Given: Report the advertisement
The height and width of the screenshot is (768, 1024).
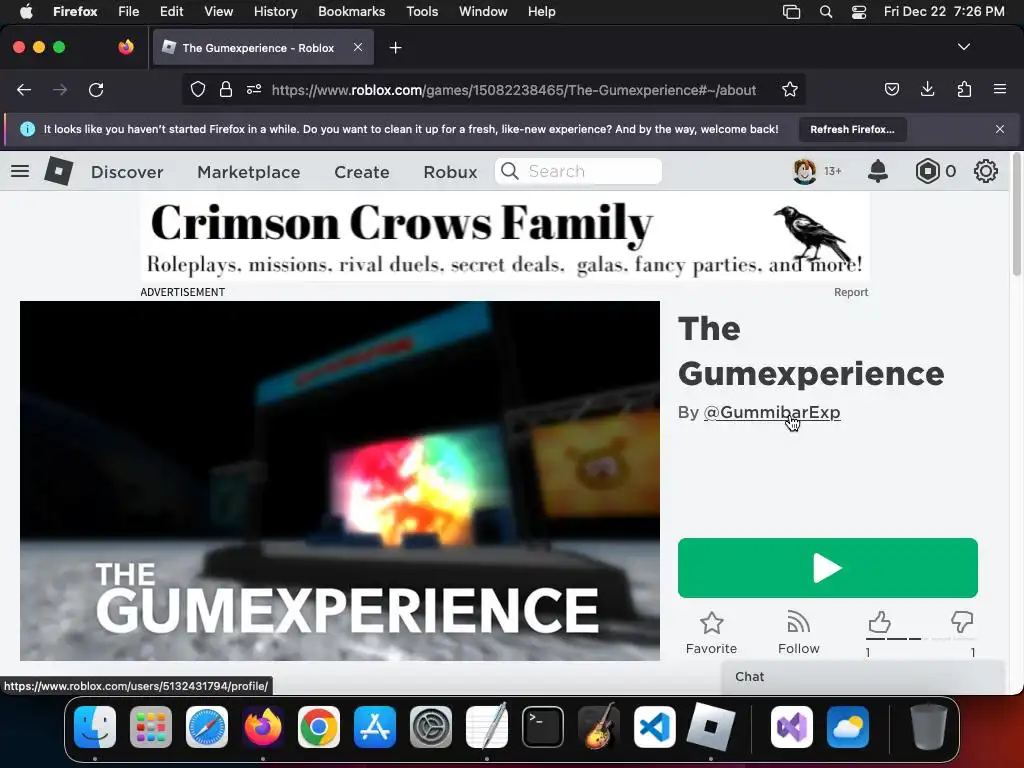Looking at the screenshot, I should (x=851, y=293).
